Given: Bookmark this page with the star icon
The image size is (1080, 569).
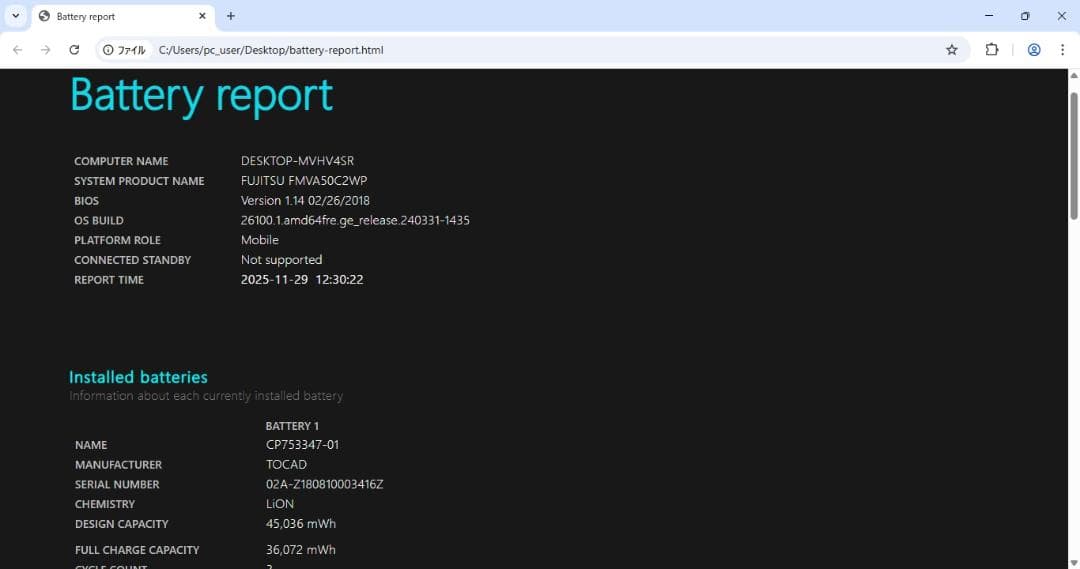Looking at the screenshot, I should (951, 50).
